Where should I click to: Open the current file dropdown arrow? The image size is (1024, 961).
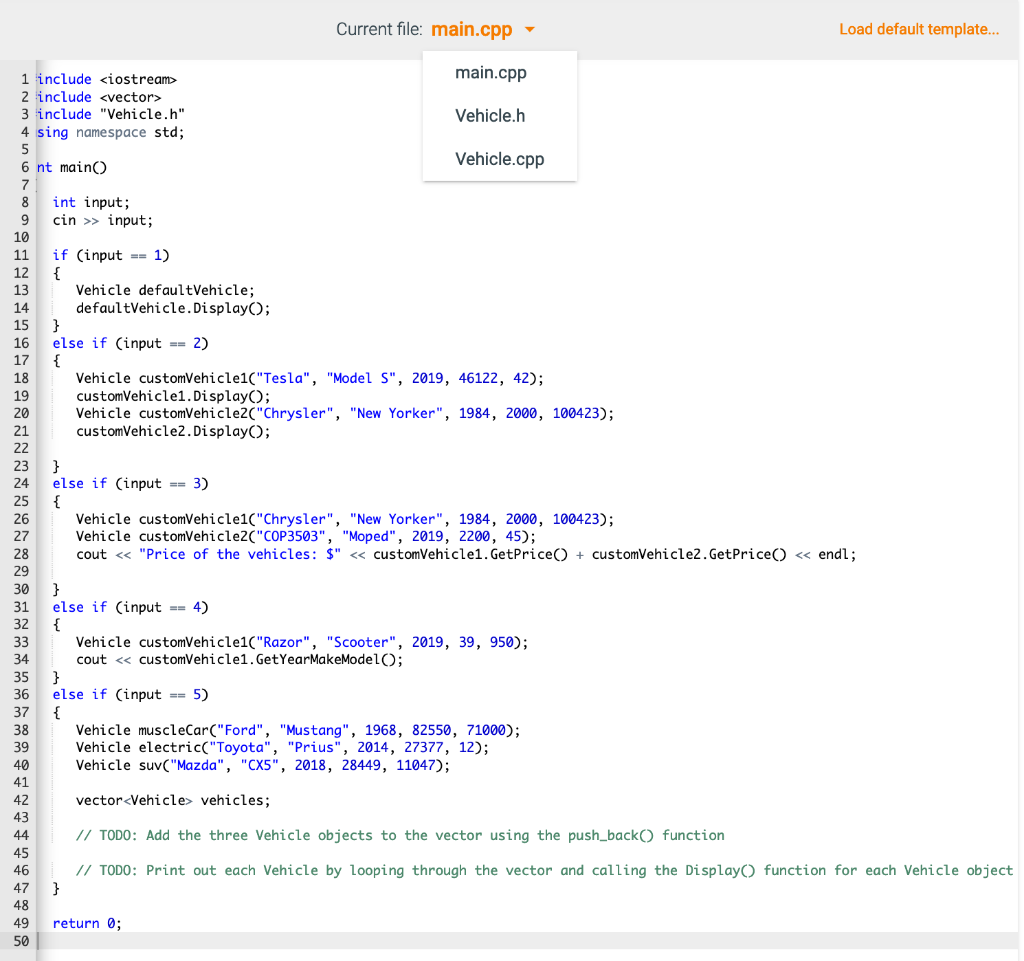click(x=530, y=29)
